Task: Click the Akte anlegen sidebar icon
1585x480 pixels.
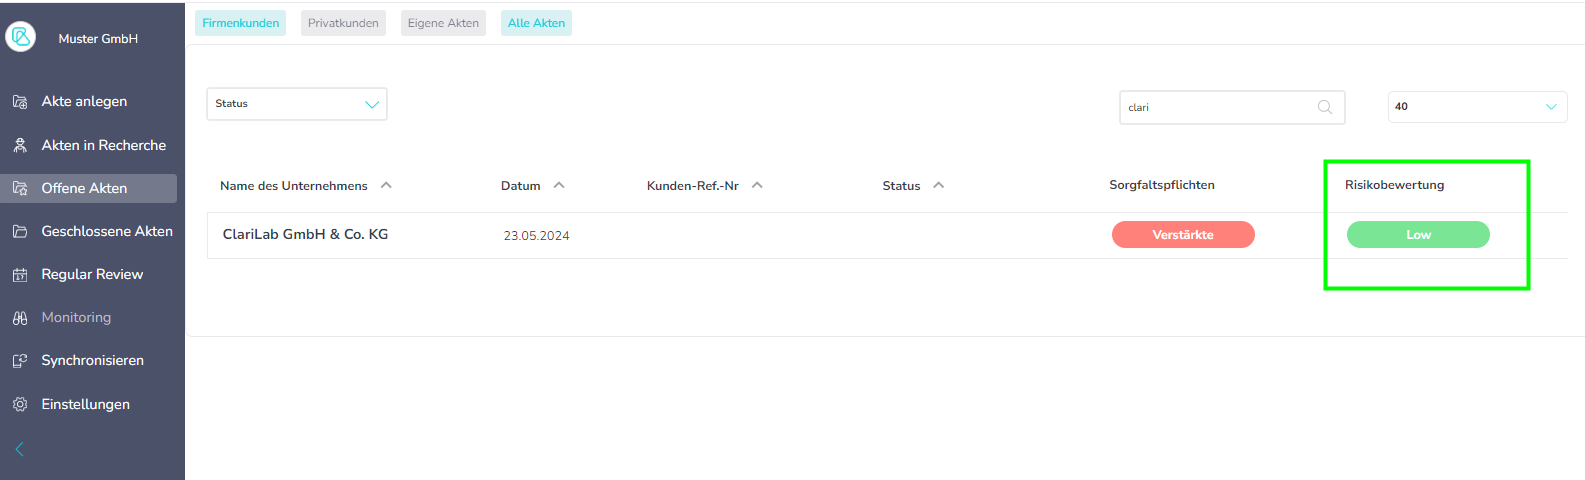Action: (x=20, y=102)
